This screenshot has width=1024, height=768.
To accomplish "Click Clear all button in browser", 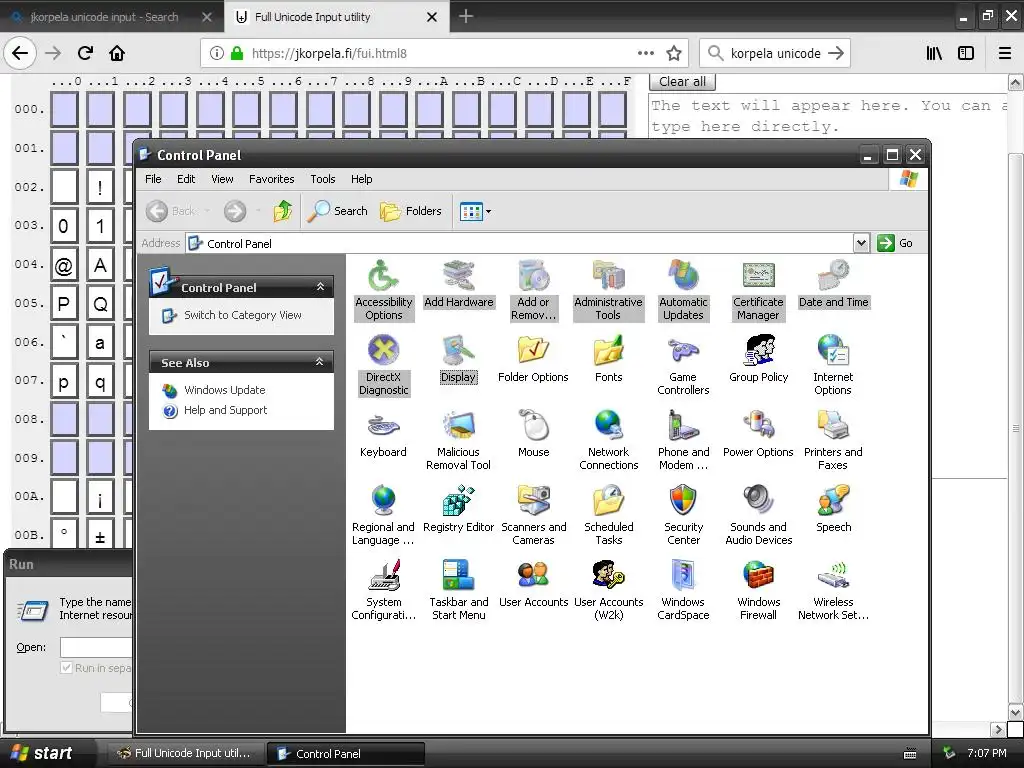I will click(682, 82).
